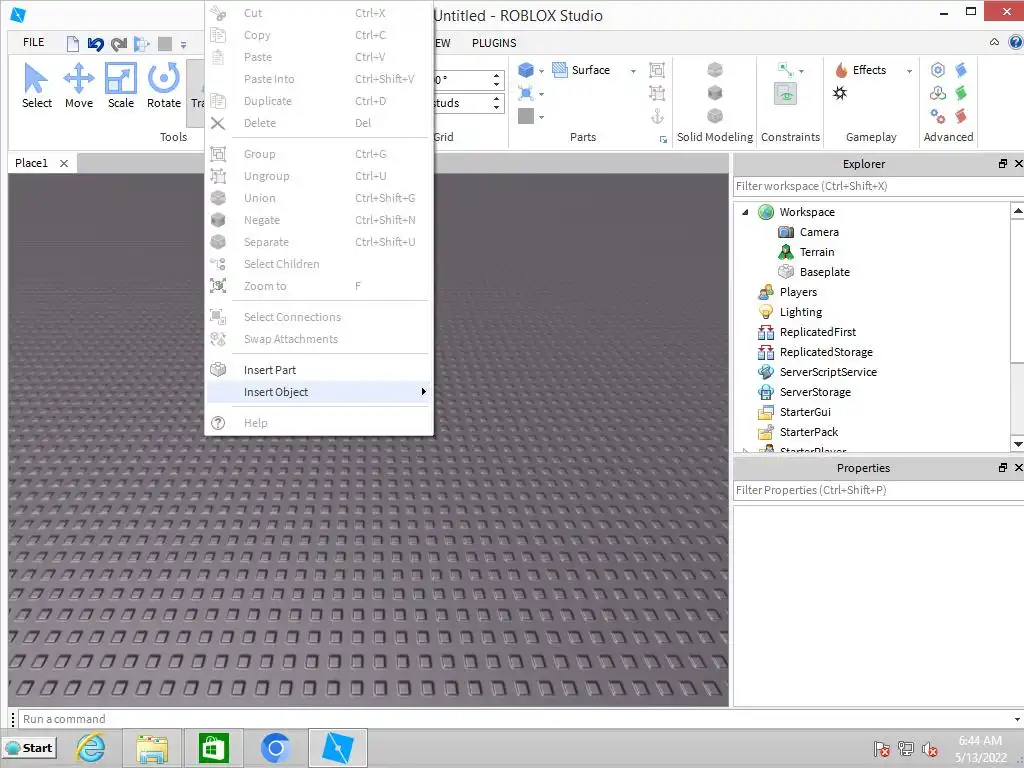This screenshot has height=768, width=1024.
Task: Stop the play test from quick access
Action: [165, 44]
